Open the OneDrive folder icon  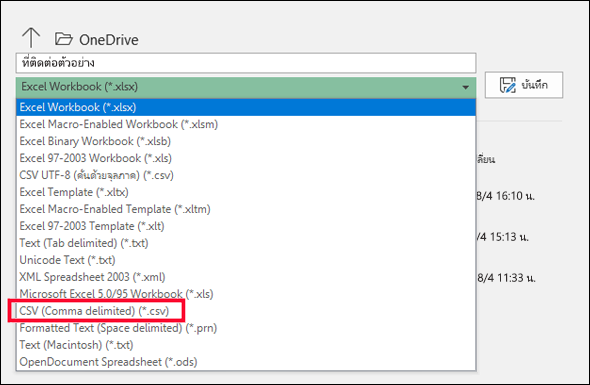(64, 39)
